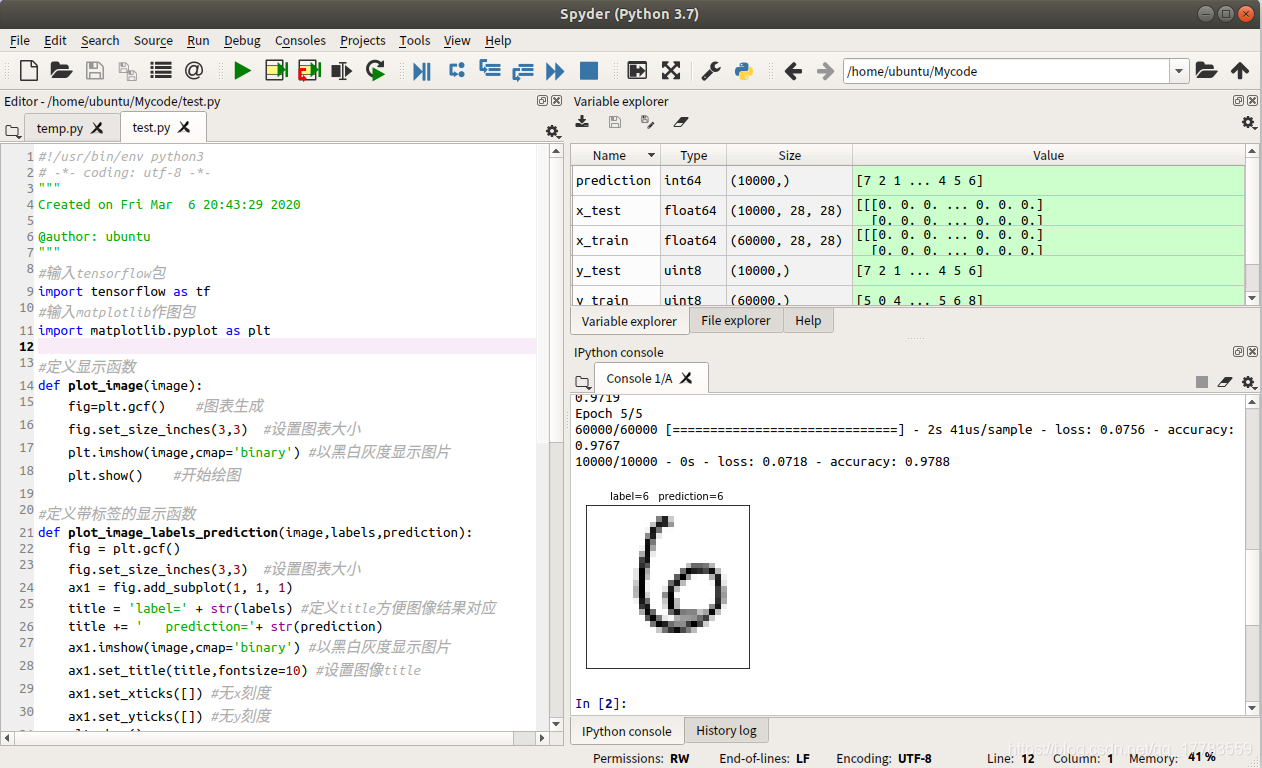The width and height of the screenshot is (1262, 768).
Task: Click the Re-run last script icon
Action: pos(375,71)
